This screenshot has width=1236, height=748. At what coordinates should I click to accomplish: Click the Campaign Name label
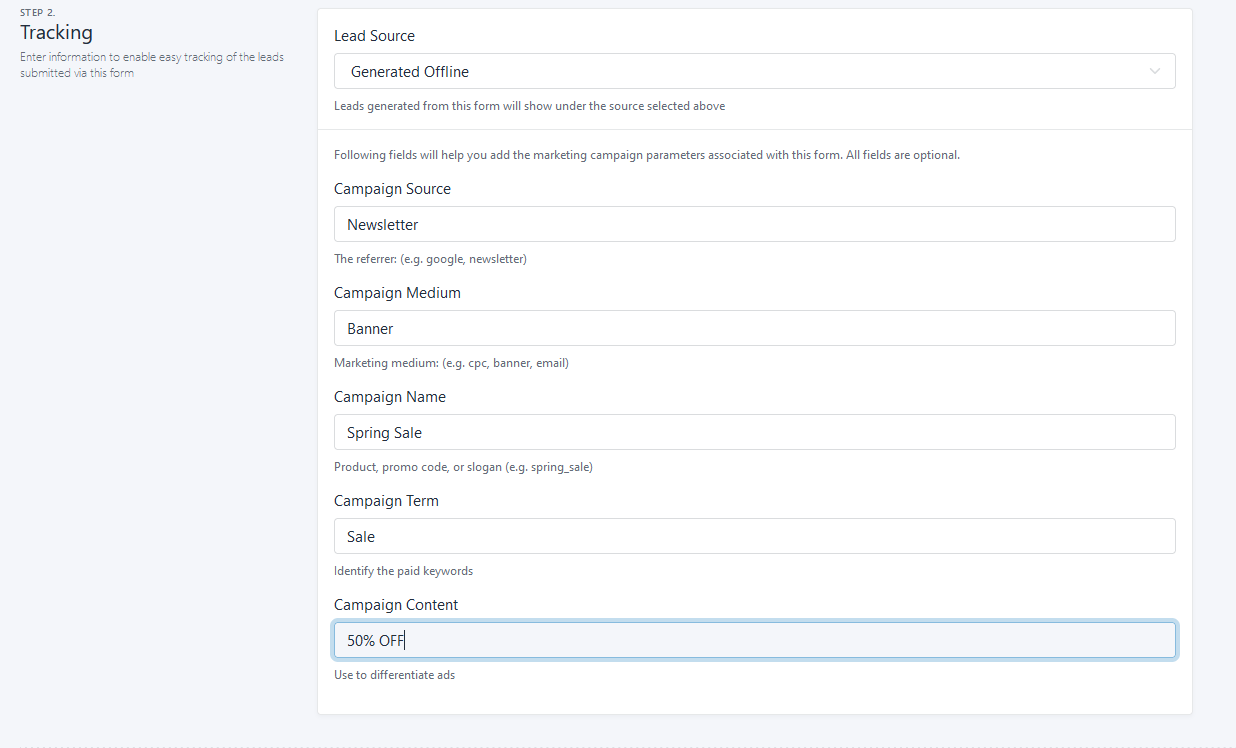pyautogui.click(x=390, y=396)
